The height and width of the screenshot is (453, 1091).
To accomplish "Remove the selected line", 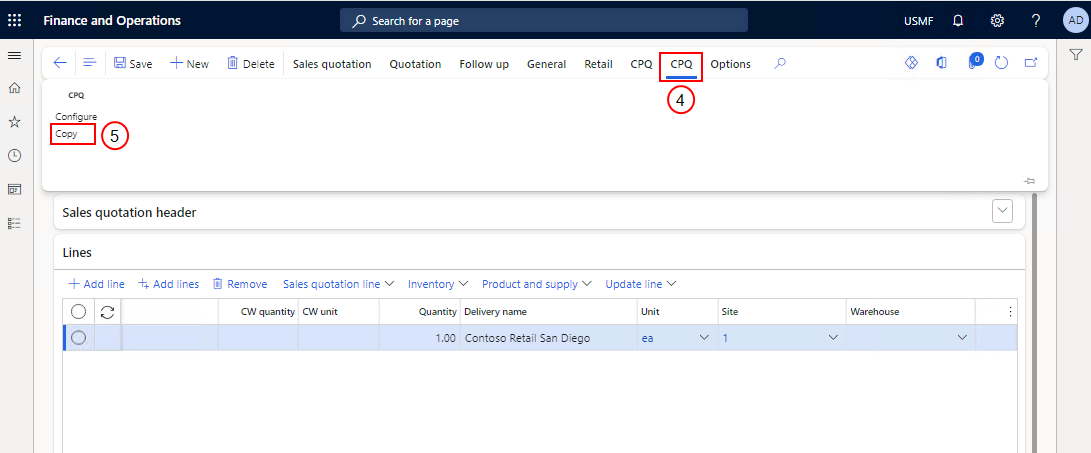I will [240, 284].
